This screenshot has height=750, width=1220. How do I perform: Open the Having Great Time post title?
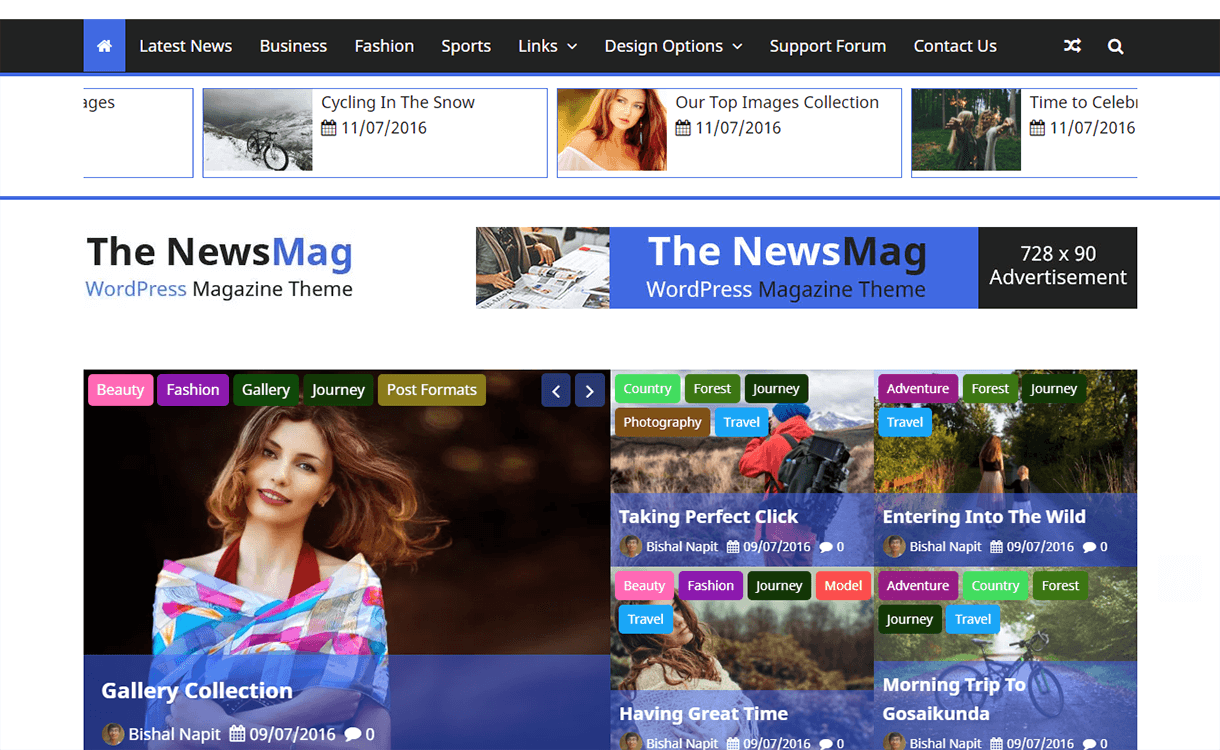pos(703,714)
